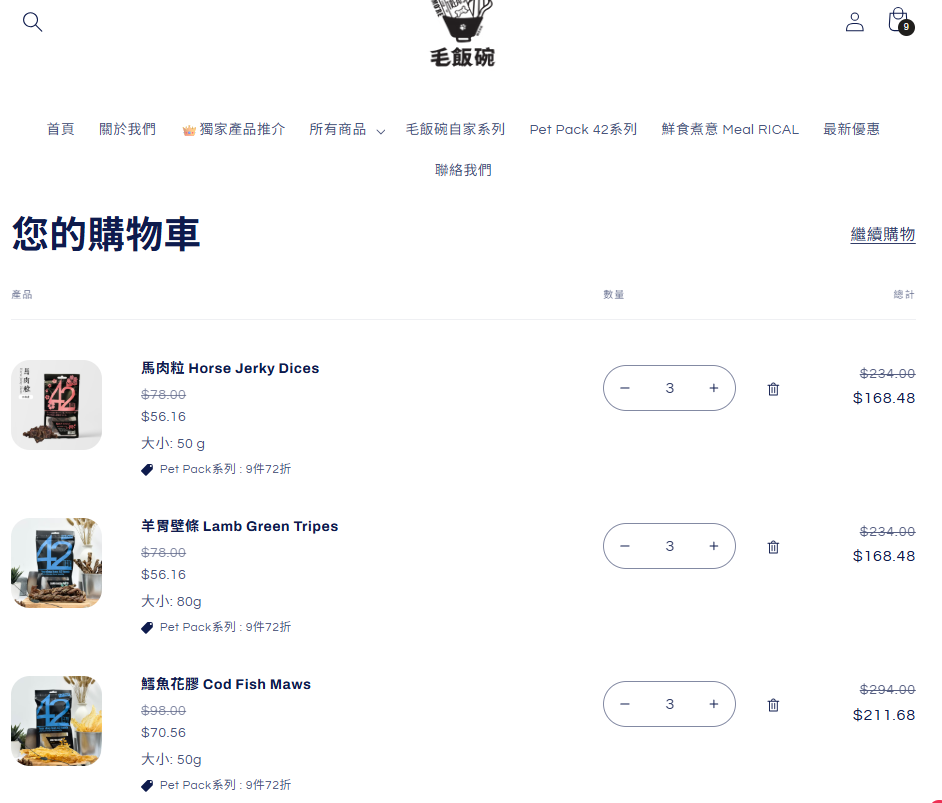
Task: Open the search magnifier icon
Action: tap(32, 22)
